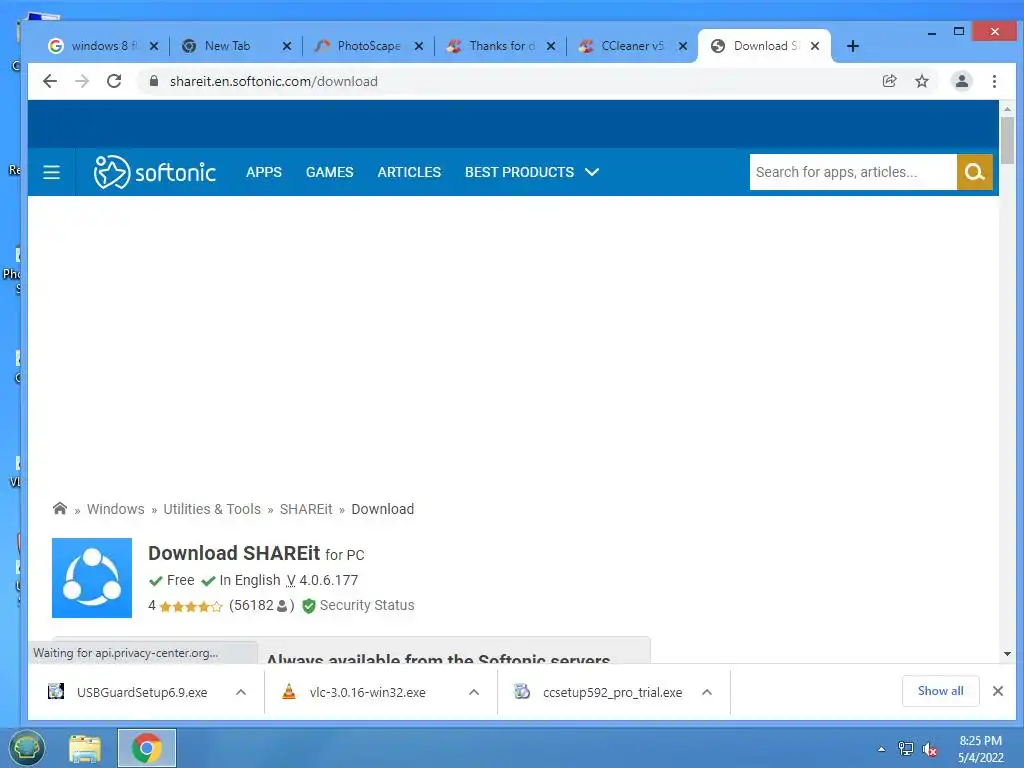Image resolution: width=1024 pixels, height=768 pixels.
Task: Expand options for ccsetup592_pro_trial.exe download
Action: coord(707,692)
